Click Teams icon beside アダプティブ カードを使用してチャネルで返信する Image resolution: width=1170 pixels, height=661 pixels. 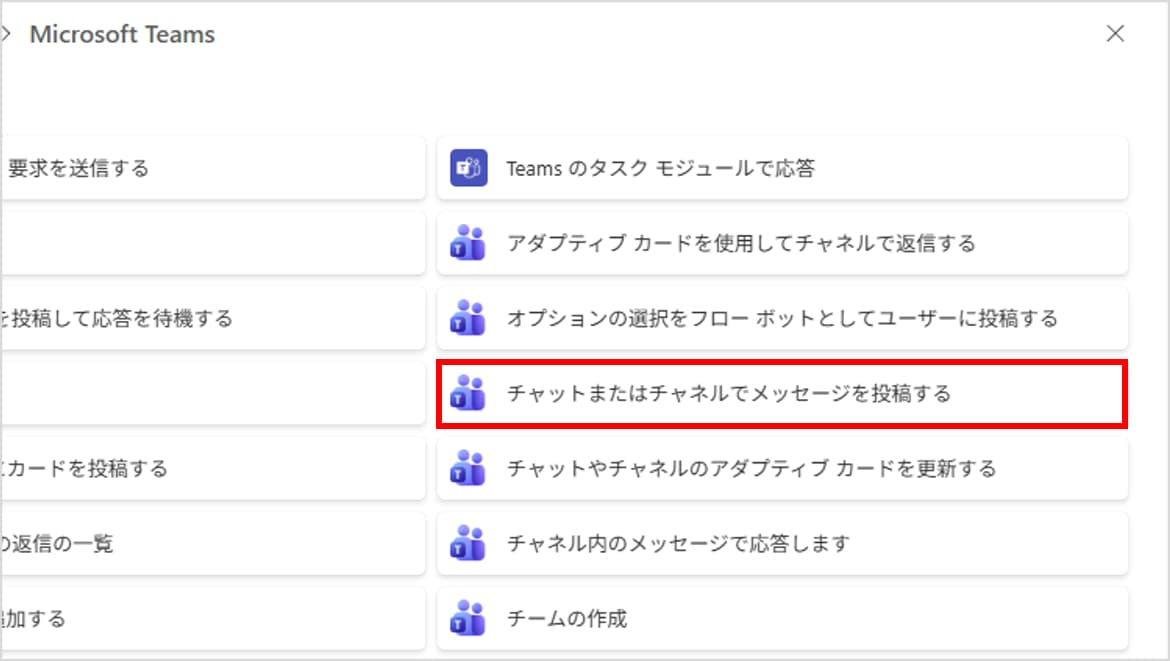(x=468, y=243)
